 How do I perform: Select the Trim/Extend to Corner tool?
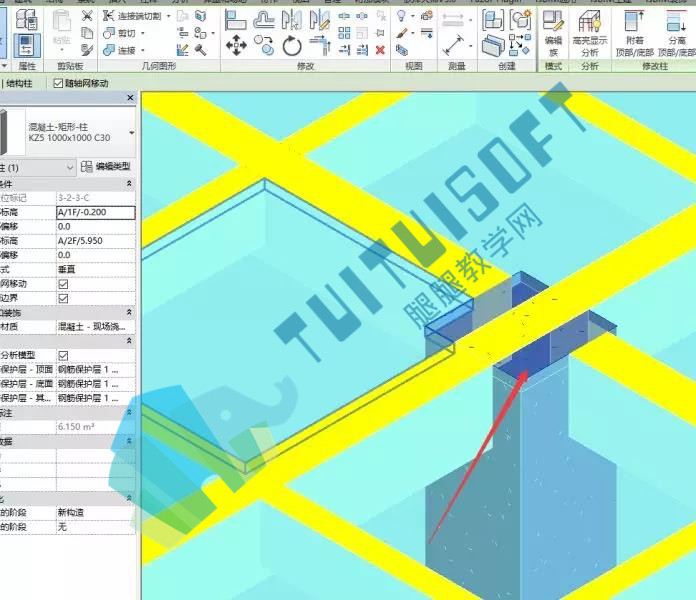(320, 46)
